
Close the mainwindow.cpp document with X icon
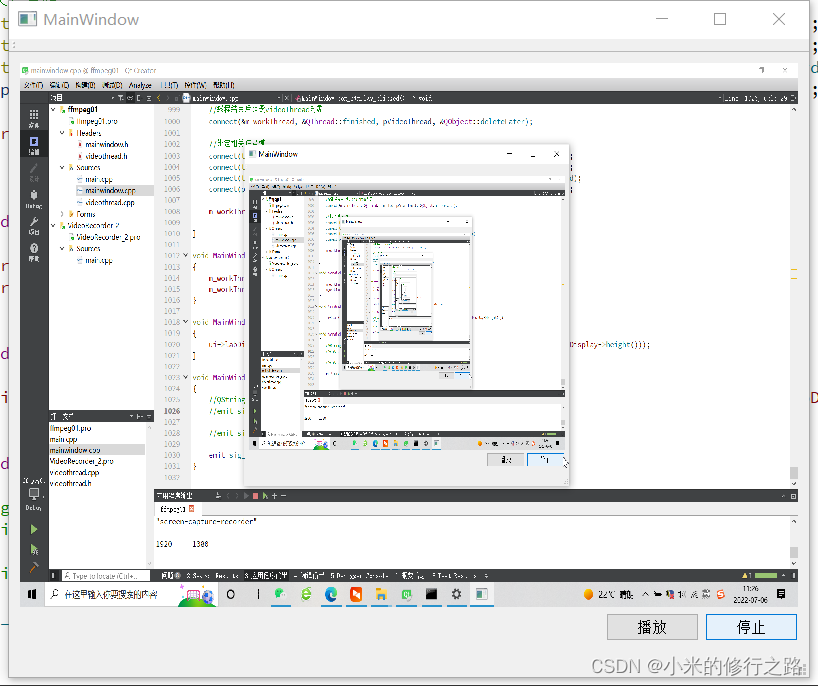(286, 98)
